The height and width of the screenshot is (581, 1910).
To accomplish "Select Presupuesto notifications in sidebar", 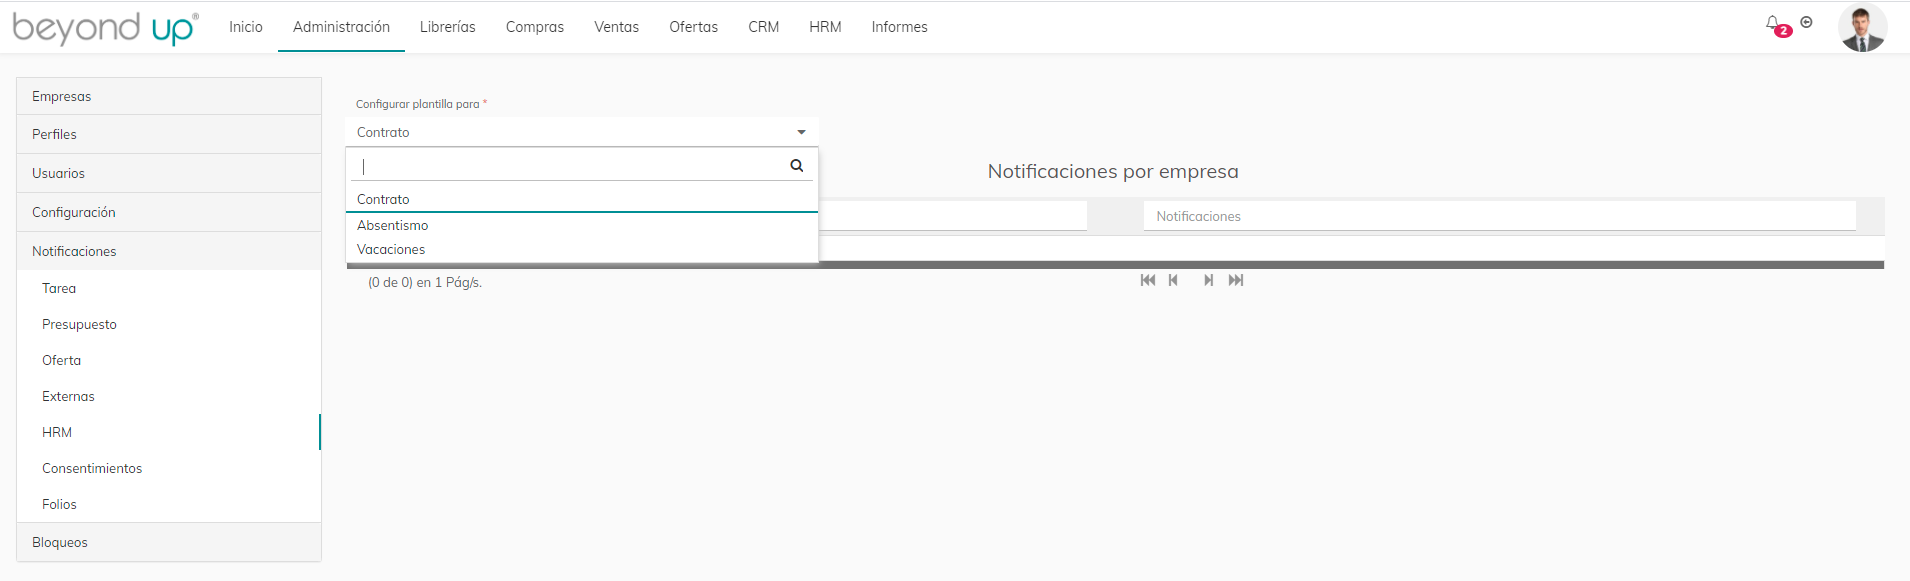I will [x=79, y=324].
